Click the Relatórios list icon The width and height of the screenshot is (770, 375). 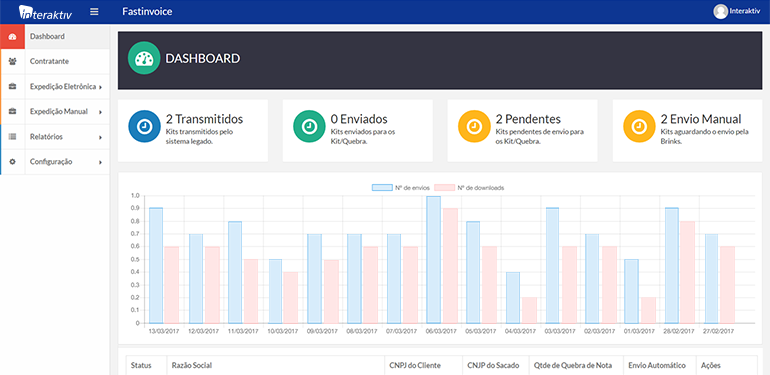[x=13, y=136]
